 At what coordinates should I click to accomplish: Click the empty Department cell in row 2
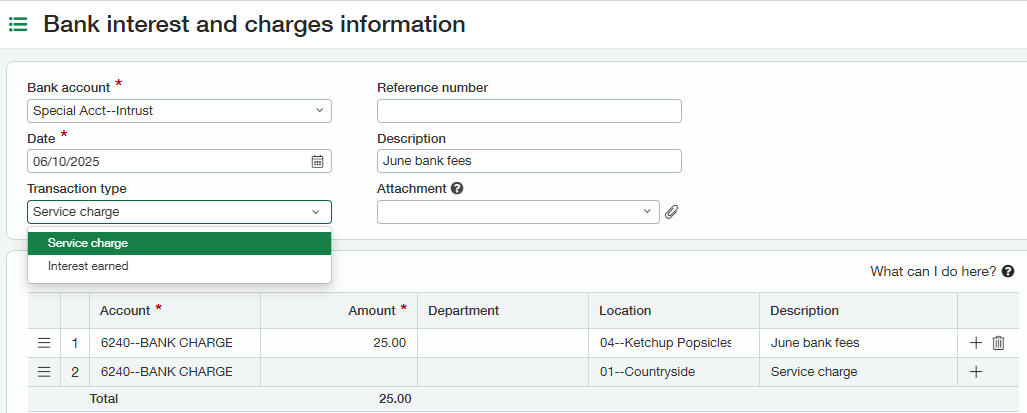click(503, 372)
